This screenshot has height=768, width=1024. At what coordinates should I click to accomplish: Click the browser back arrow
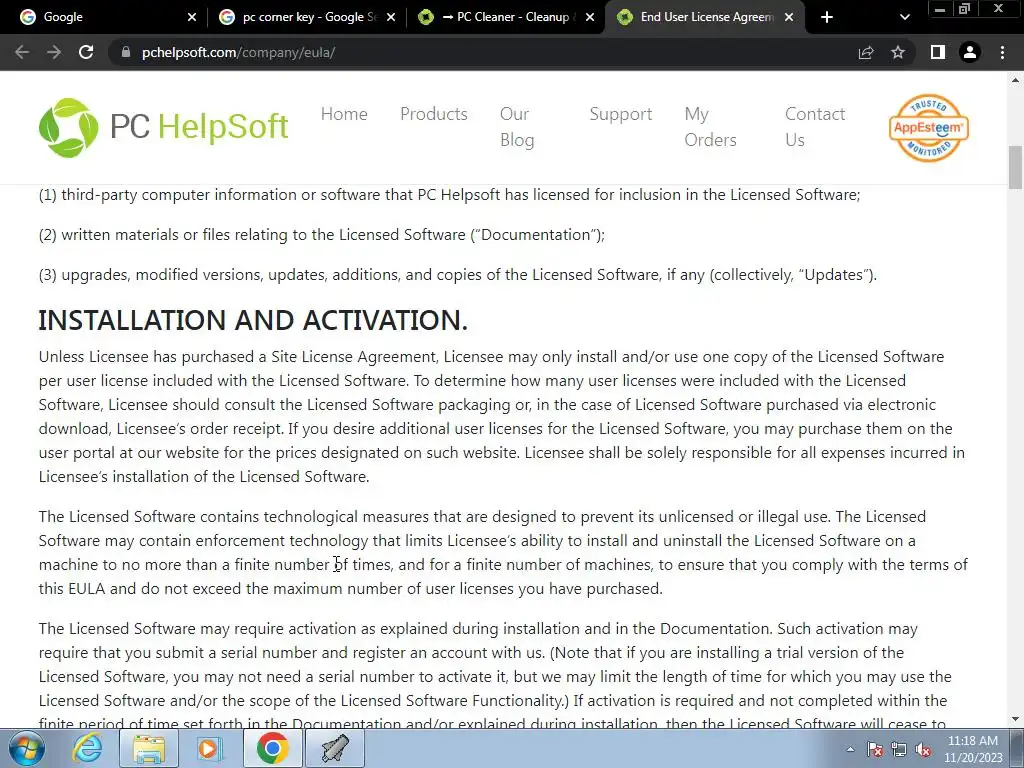[x=22, y=52]
